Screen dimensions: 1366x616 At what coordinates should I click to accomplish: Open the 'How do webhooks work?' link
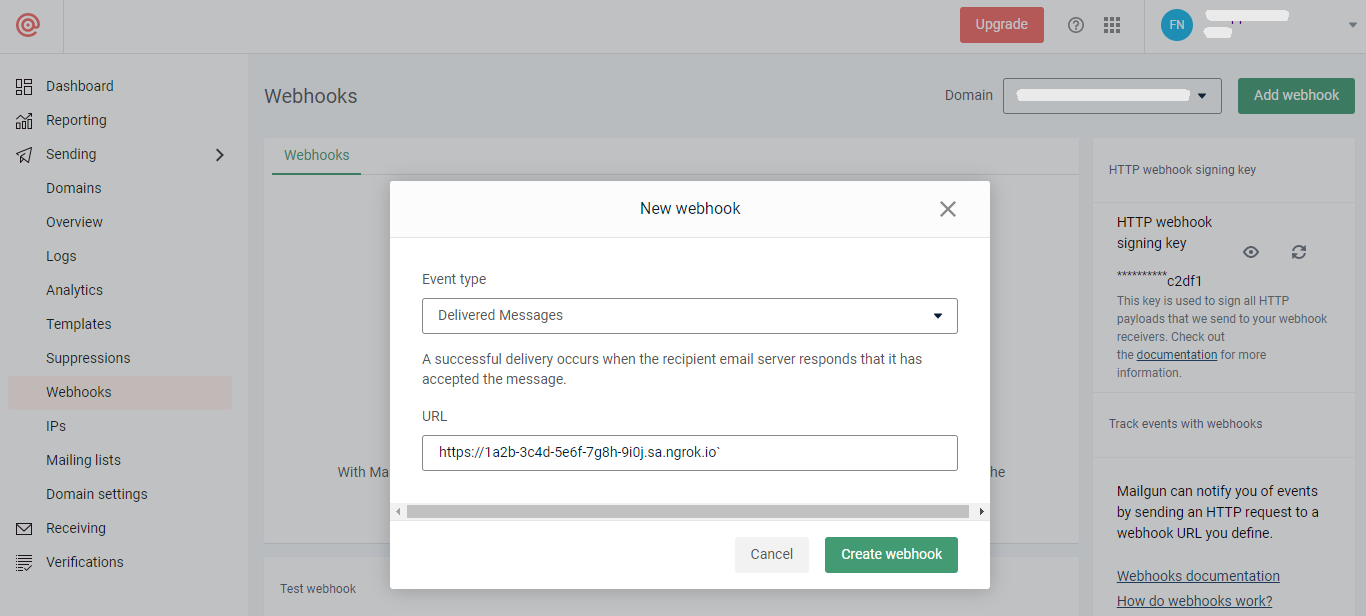coord(1194,600)
